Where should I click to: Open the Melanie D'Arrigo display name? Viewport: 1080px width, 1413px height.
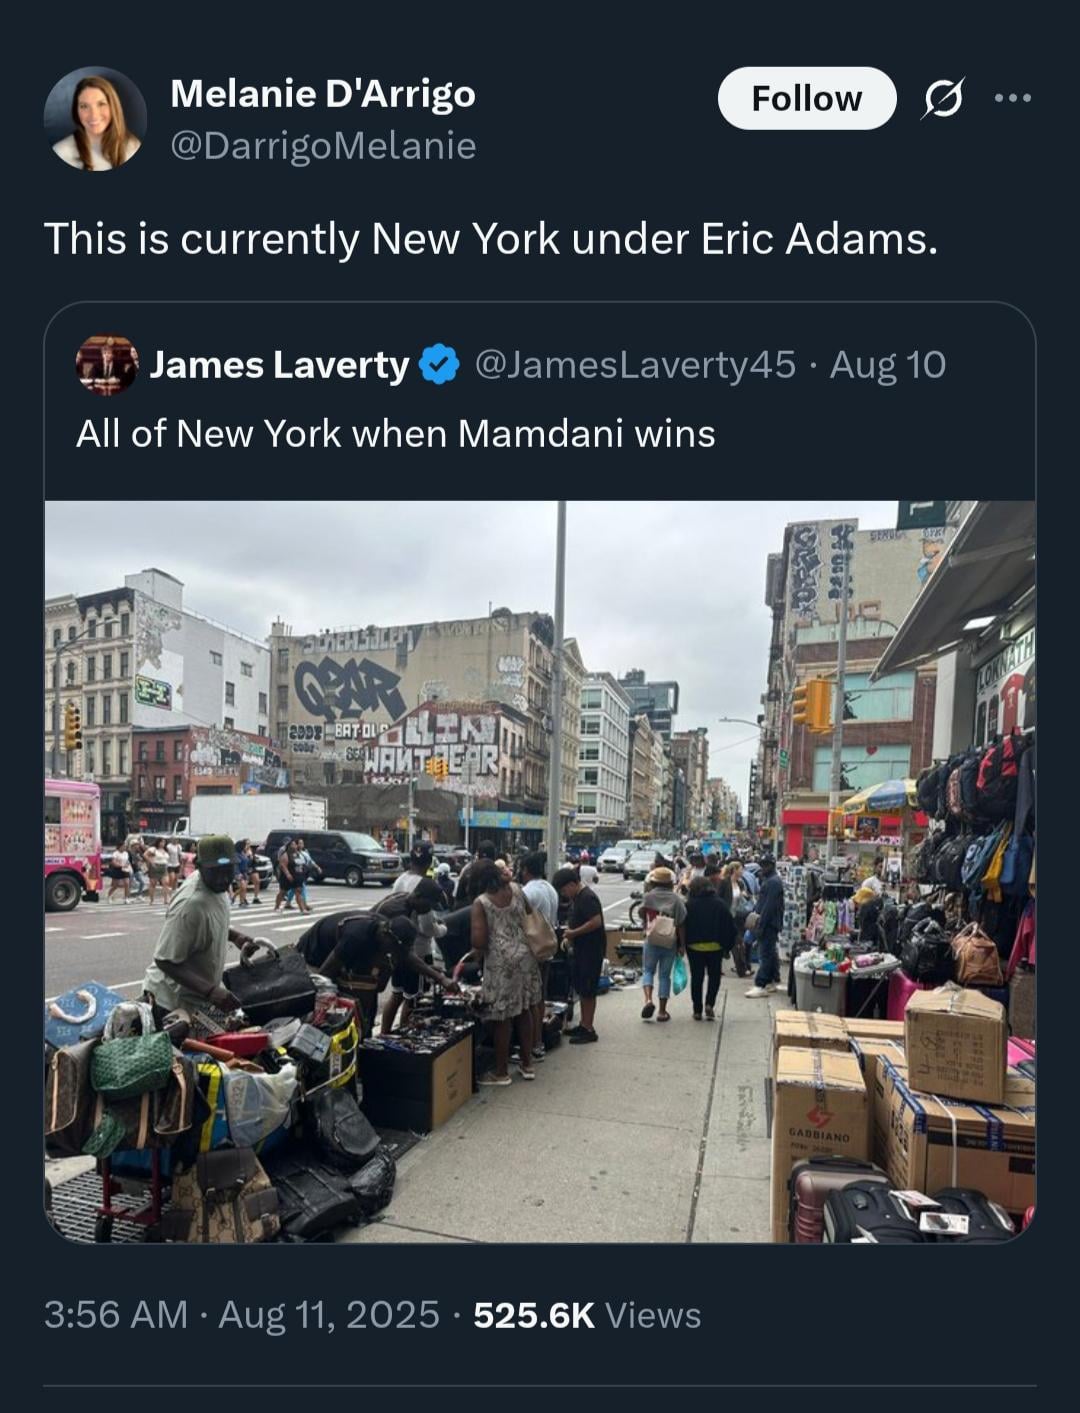tap(323, 94)
